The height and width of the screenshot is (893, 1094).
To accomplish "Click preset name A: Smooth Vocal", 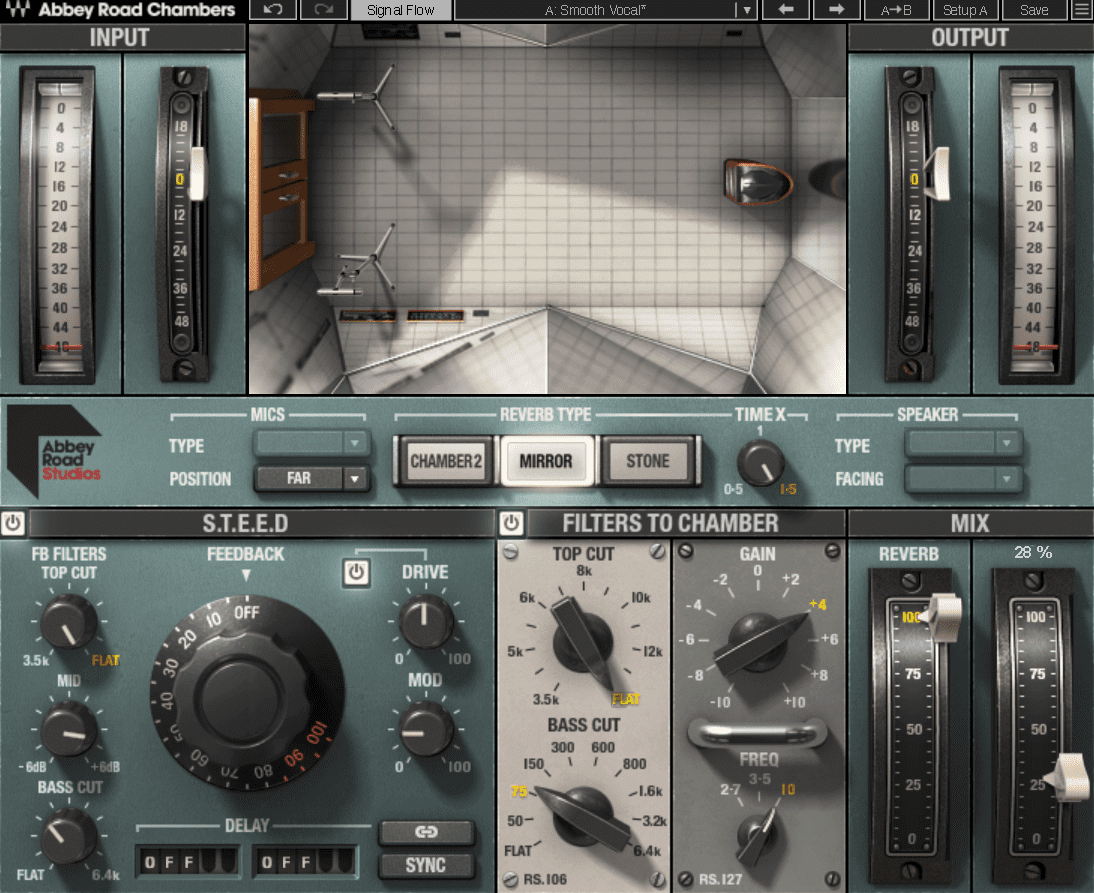I will click(x=595, y=10).
